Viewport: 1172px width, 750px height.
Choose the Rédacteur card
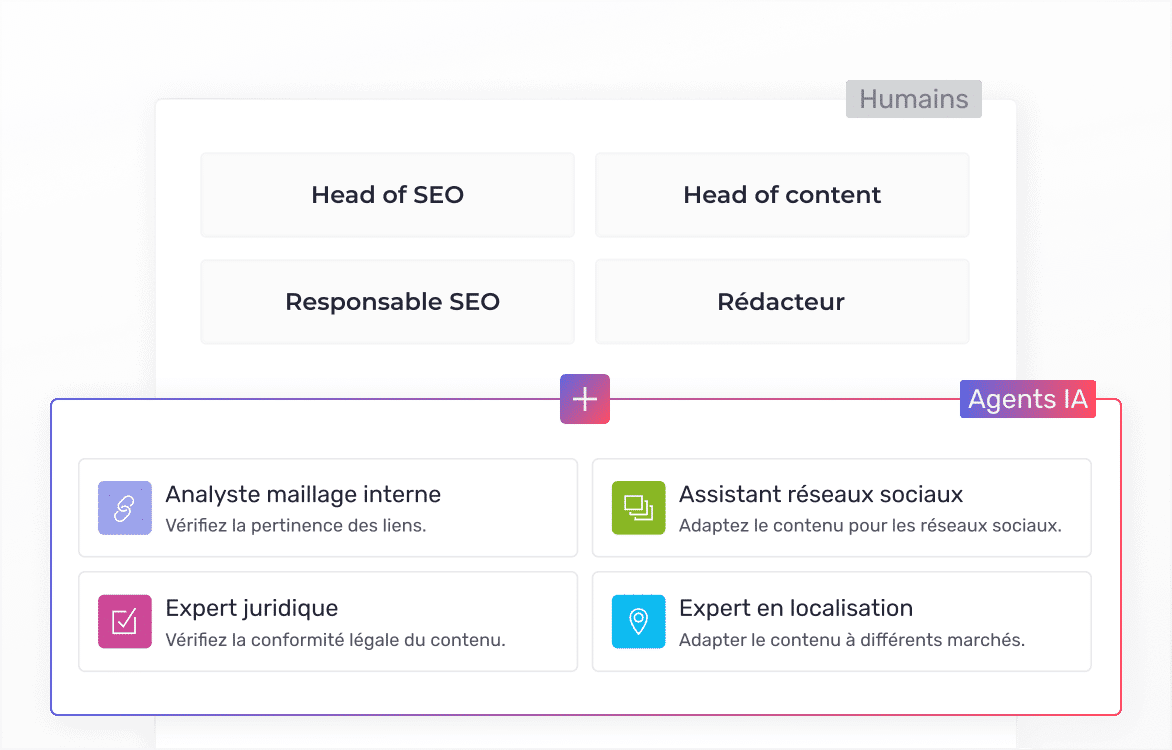pyautogui.click(x=782, y=302)
